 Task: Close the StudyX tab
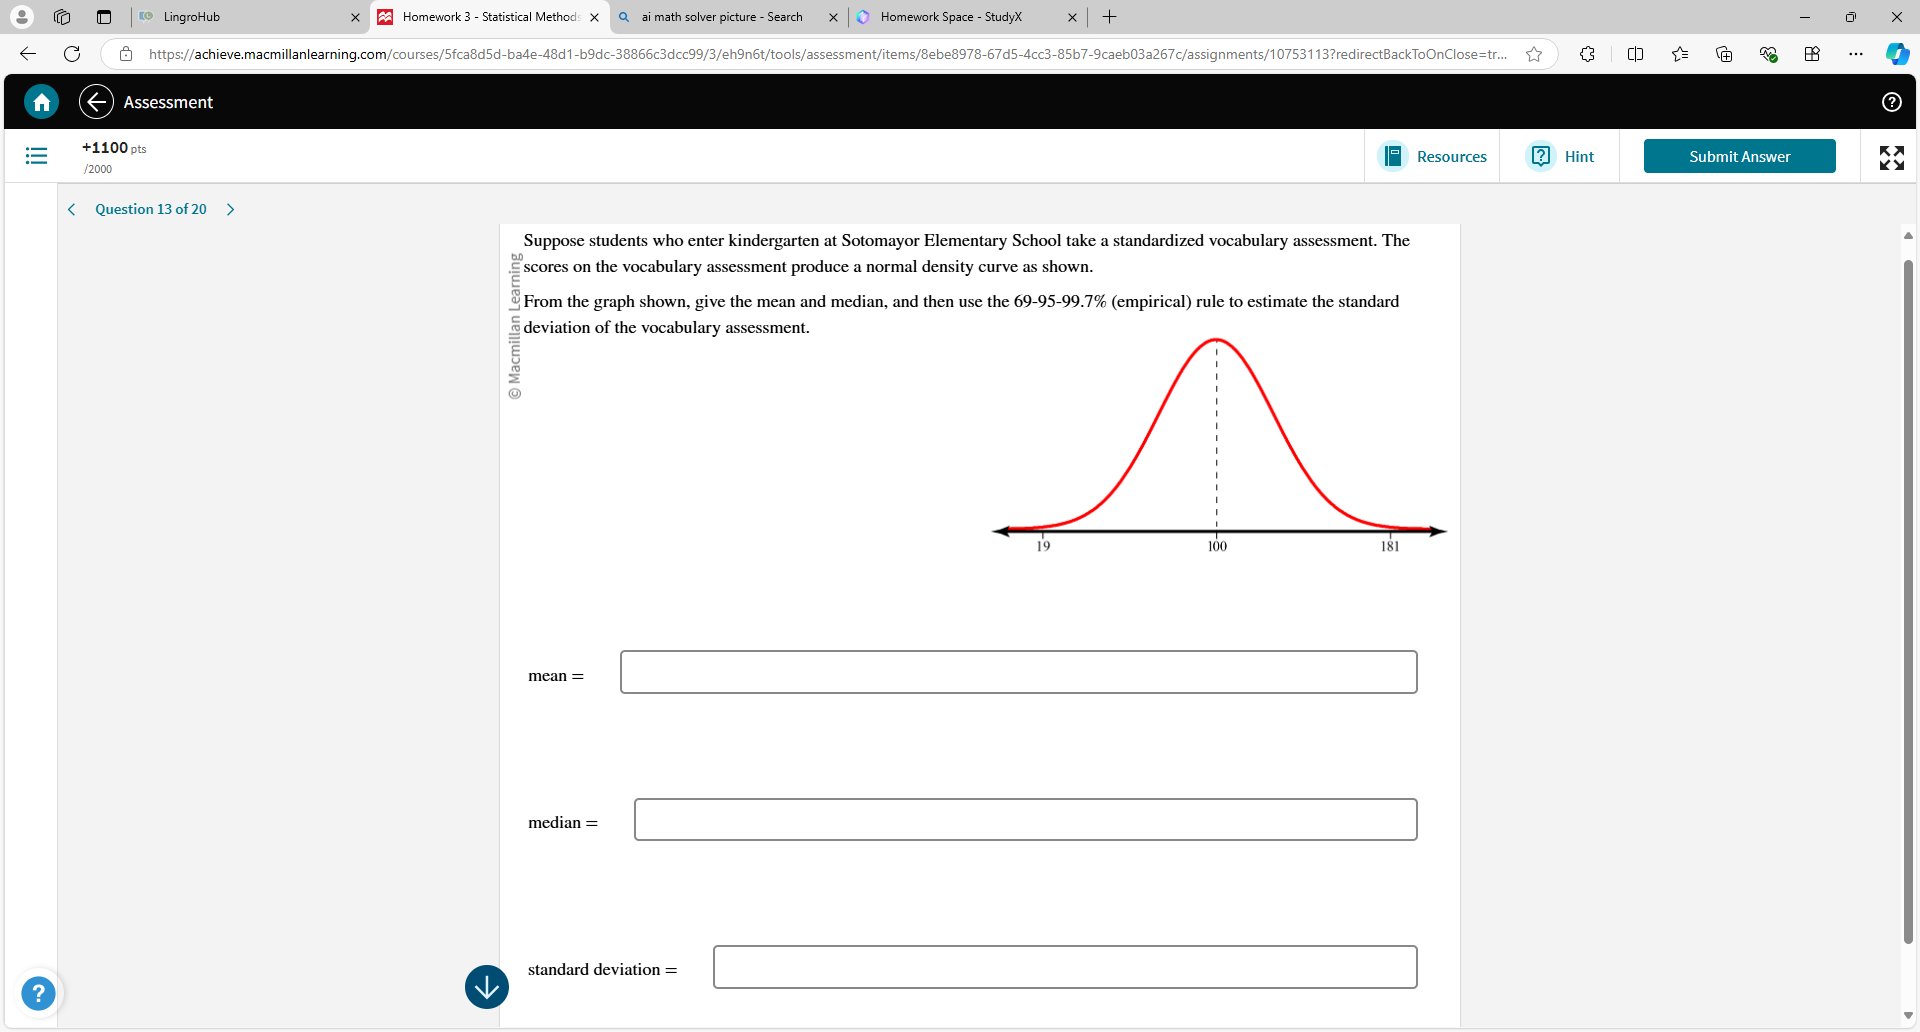click(1072, 17)
